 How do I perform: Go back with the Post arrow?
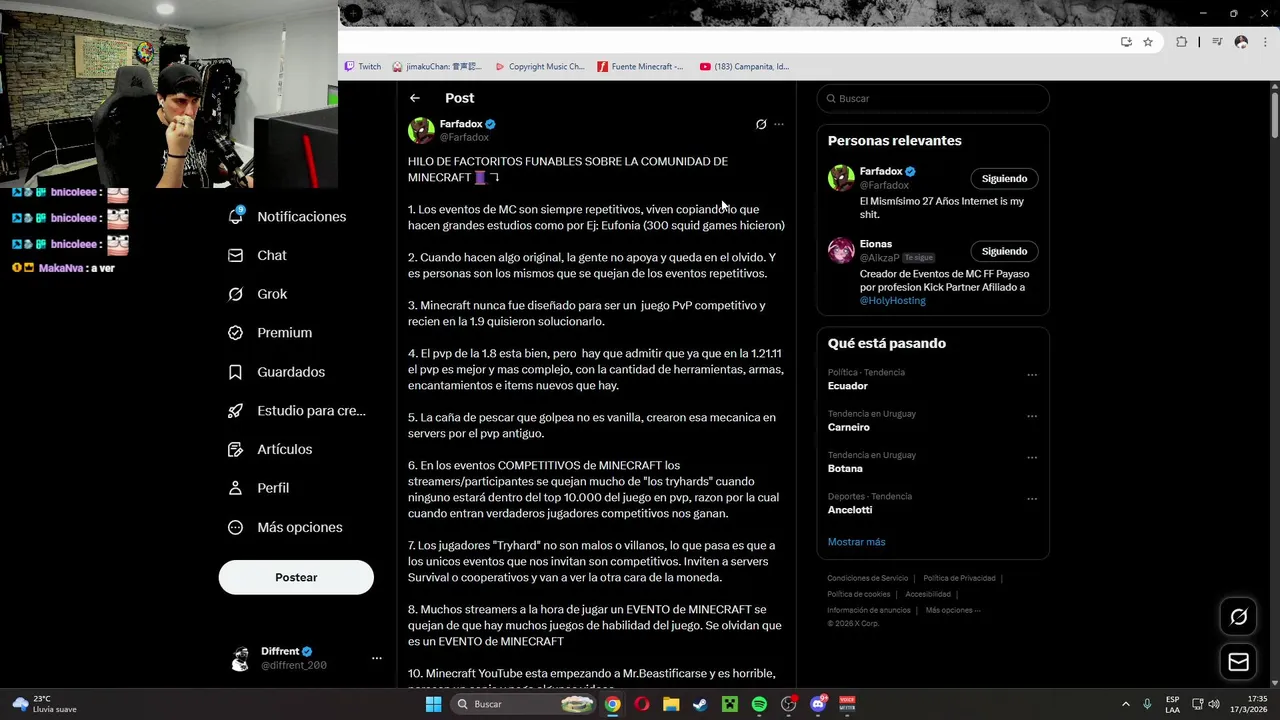click(415, 98)
